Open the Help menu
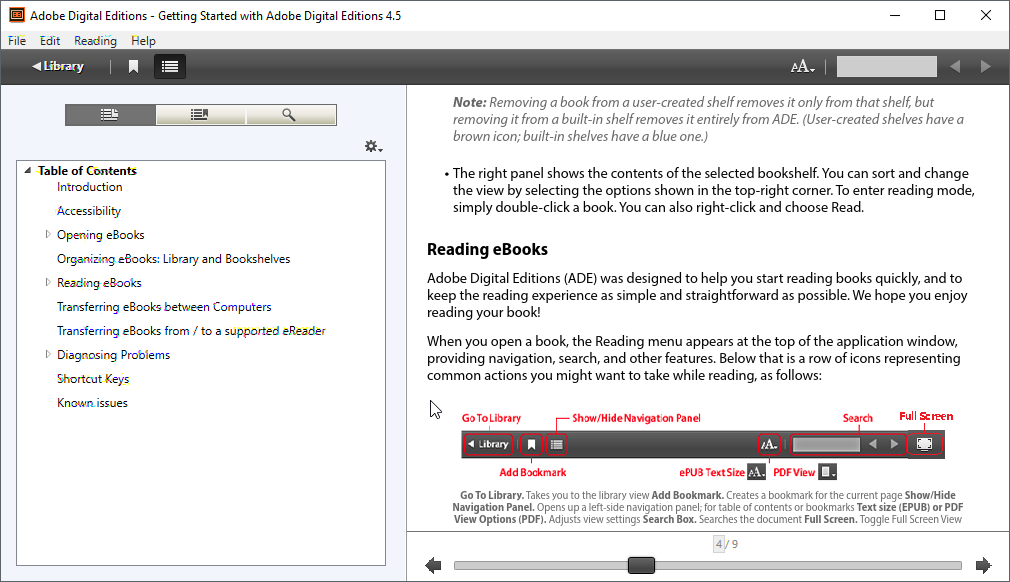The image size is (1010, 582). click(143, 41)
